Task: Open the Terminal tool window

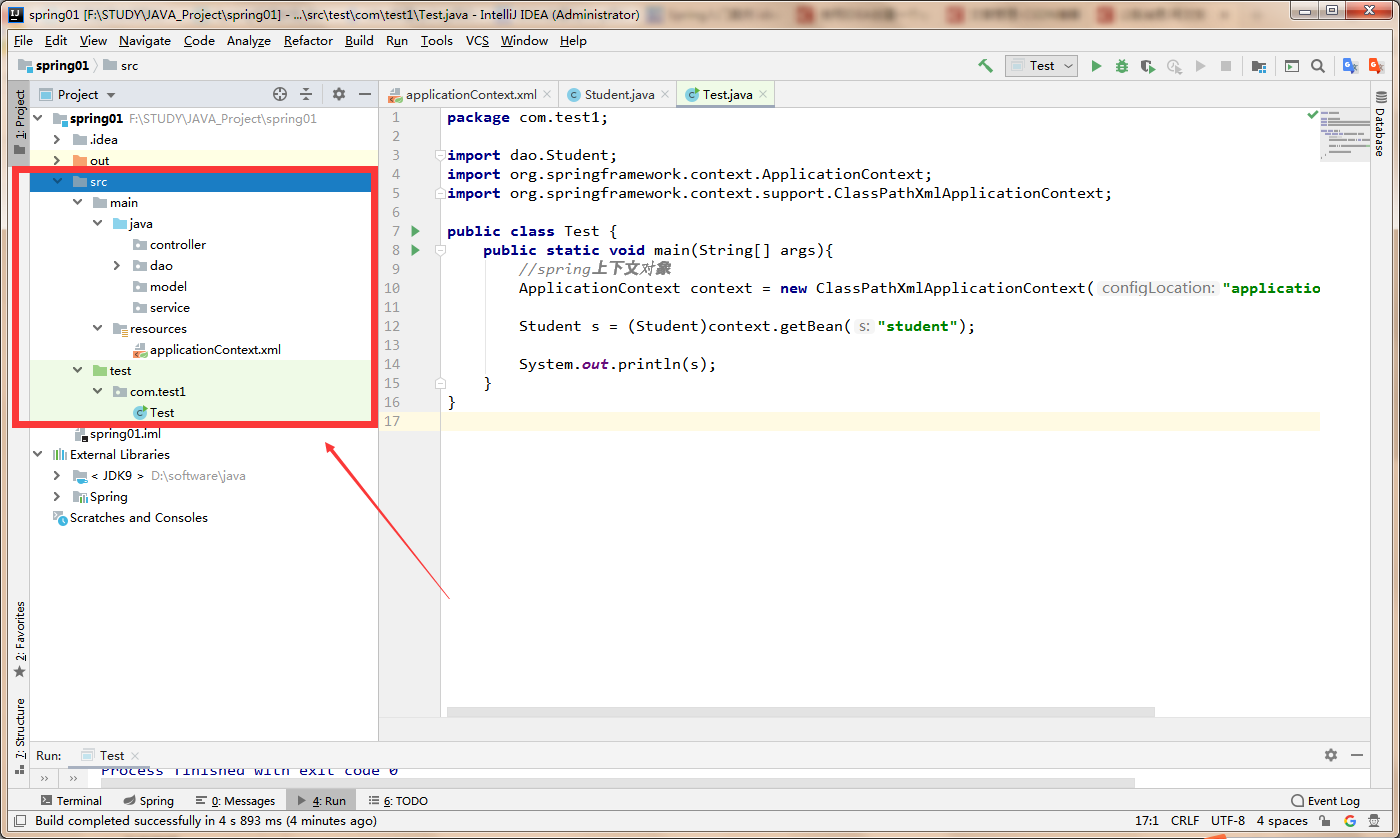Action: [71, 801]
